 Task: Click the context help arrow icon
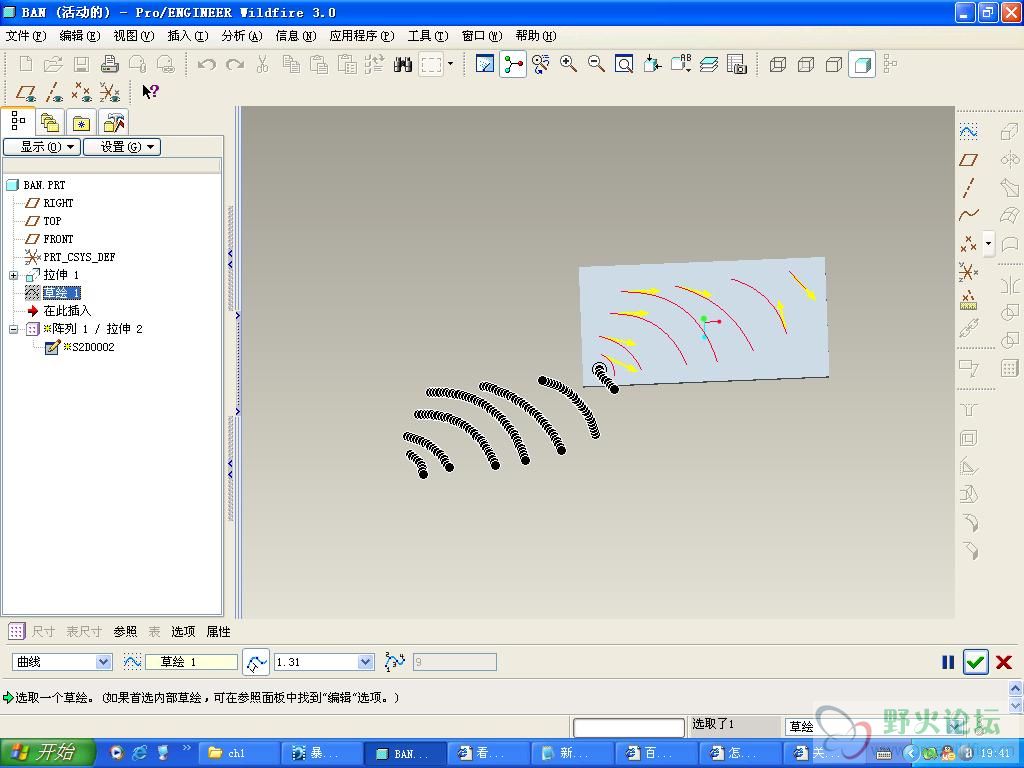tap(150, 92)
